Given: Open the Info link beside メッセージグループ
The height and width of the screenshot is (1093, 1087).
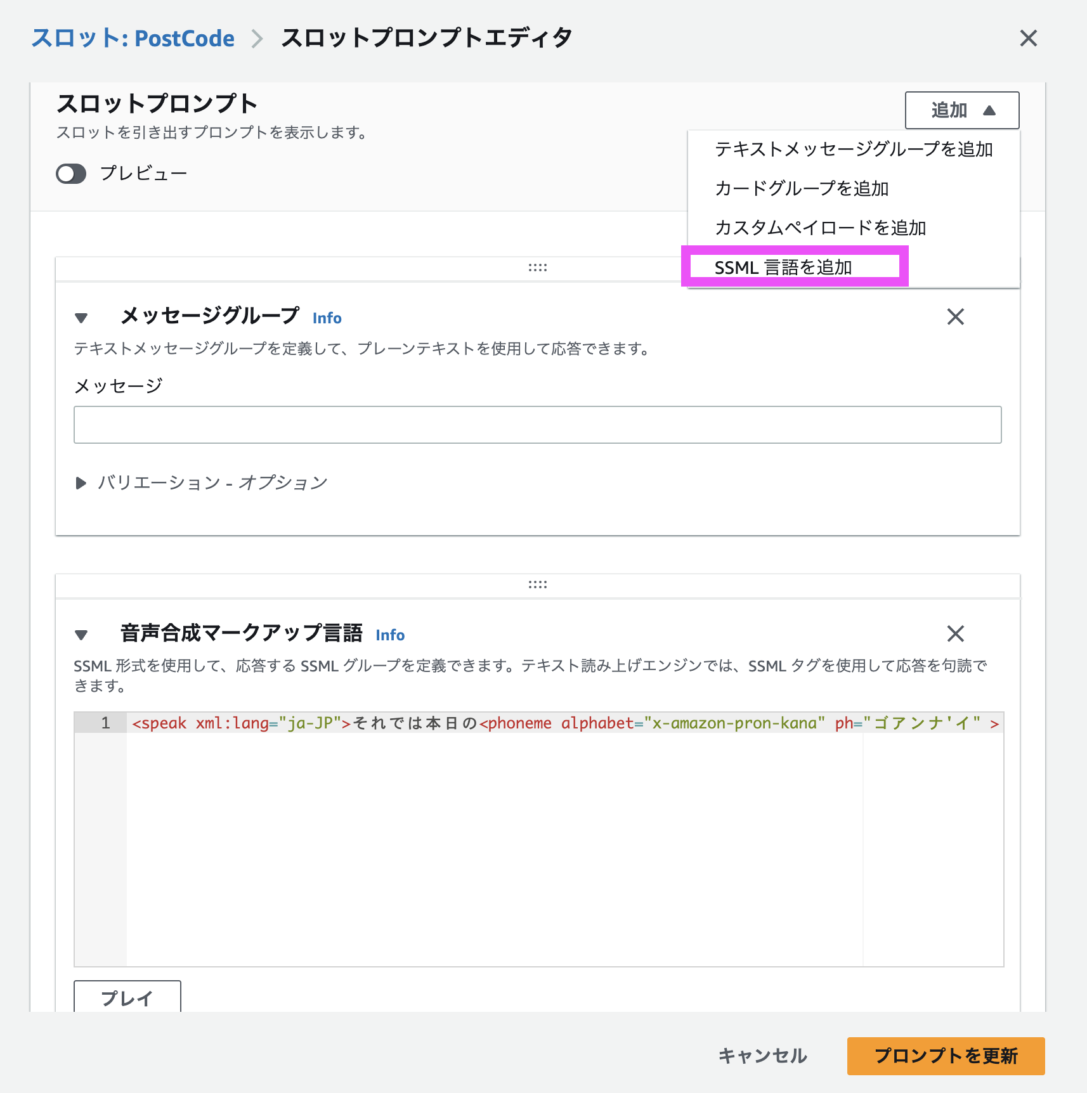Looking at the screenshot, I should [327, 317].
